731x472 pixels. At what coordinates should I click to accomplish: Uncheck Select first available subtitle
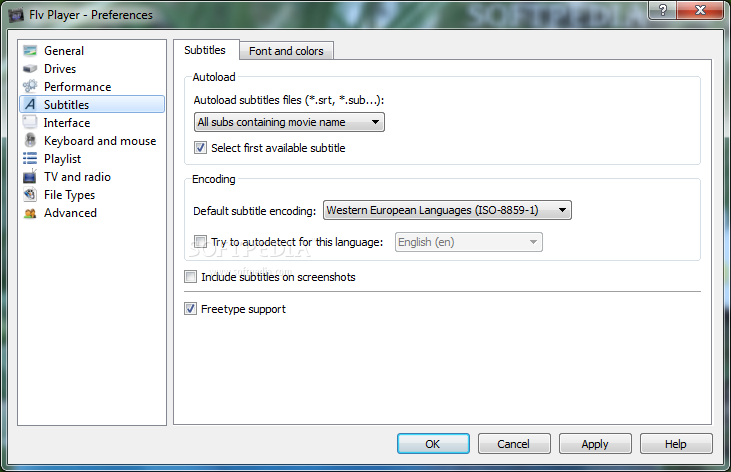(200, 148)
